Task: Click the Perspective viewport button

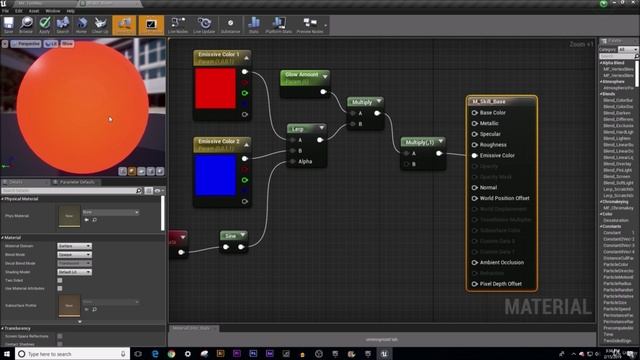Action: tap(26, 44)
